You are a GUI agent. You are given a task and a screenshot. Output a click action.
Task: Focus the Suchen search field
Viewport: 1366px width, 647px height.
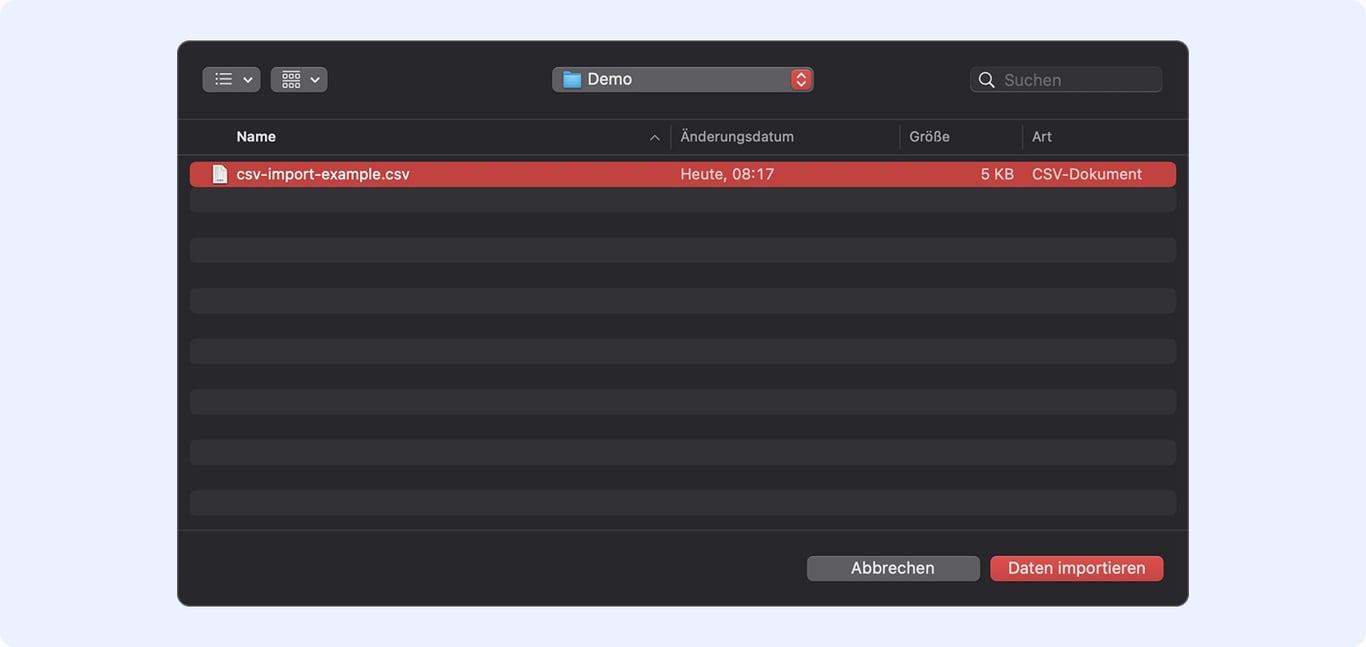[1066, 80]
